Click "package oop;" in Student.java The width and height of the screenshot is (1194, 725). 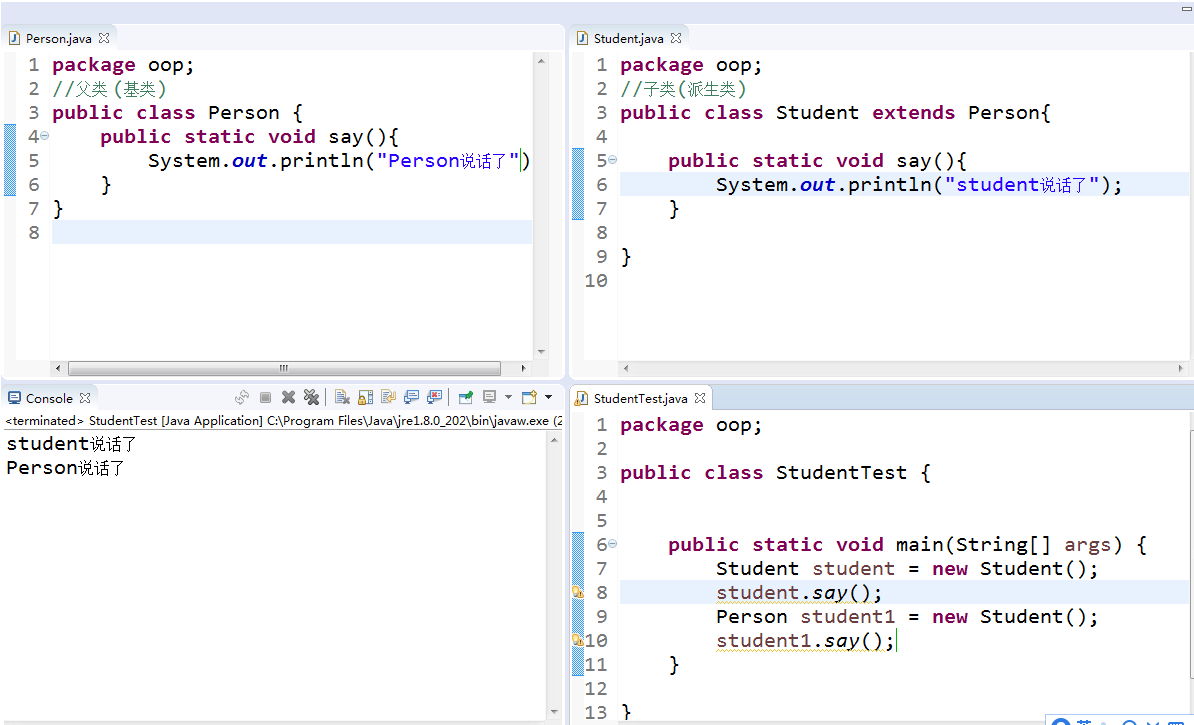pos(691,65)
